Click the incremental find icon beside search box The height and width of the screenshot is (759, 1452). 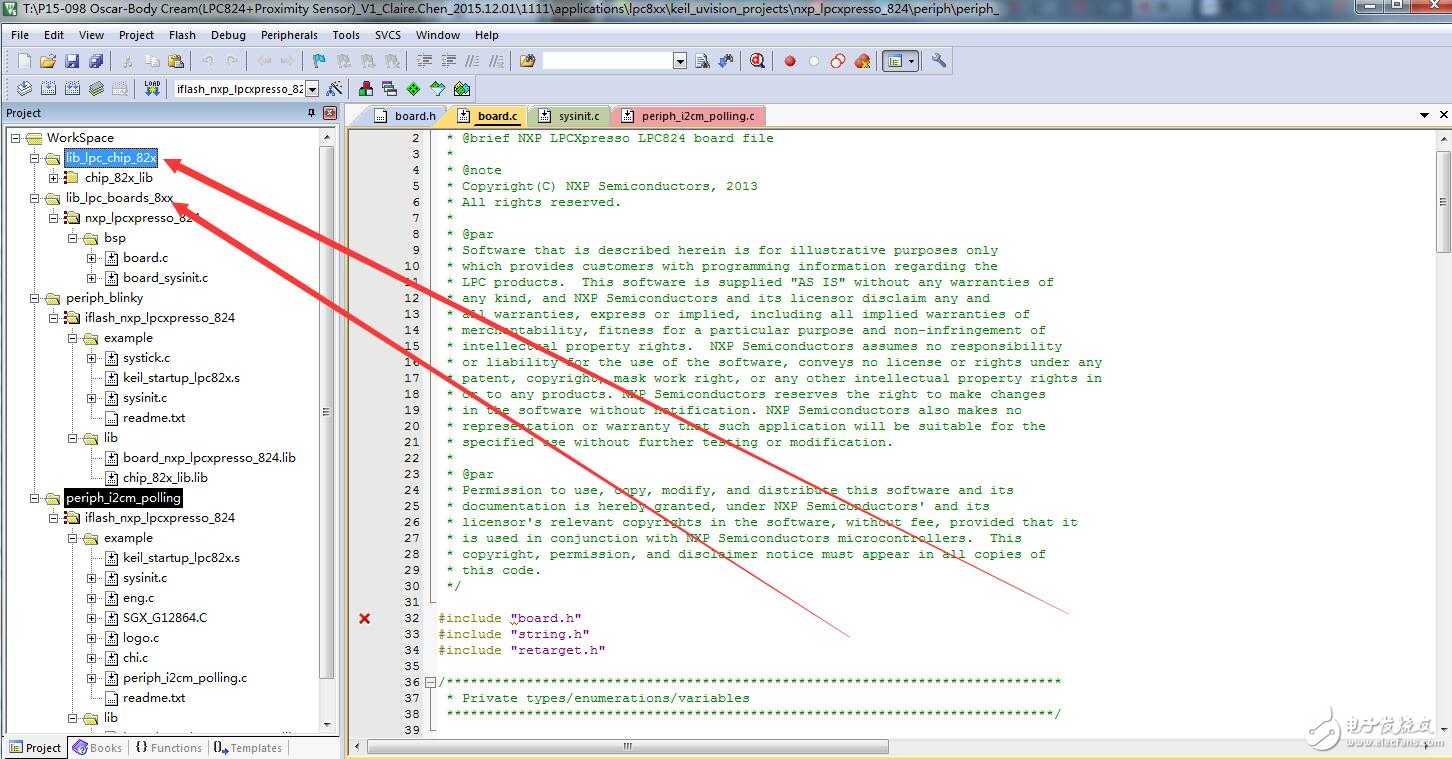[726, 61]
